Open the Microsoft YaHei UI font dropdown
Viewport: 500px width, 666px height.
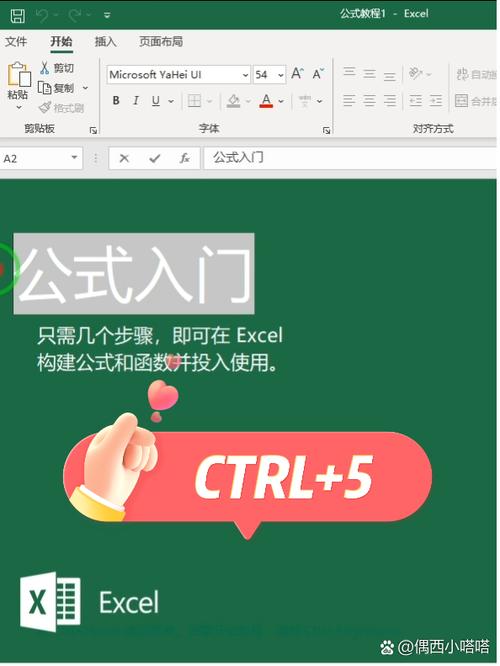pos(245,75)
